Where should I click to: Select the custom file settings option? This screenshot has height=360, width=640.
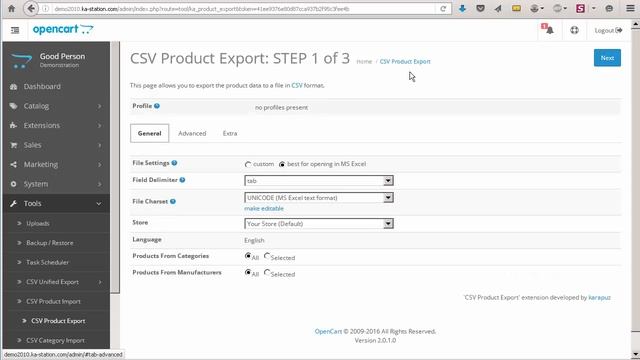click(248, 164)
